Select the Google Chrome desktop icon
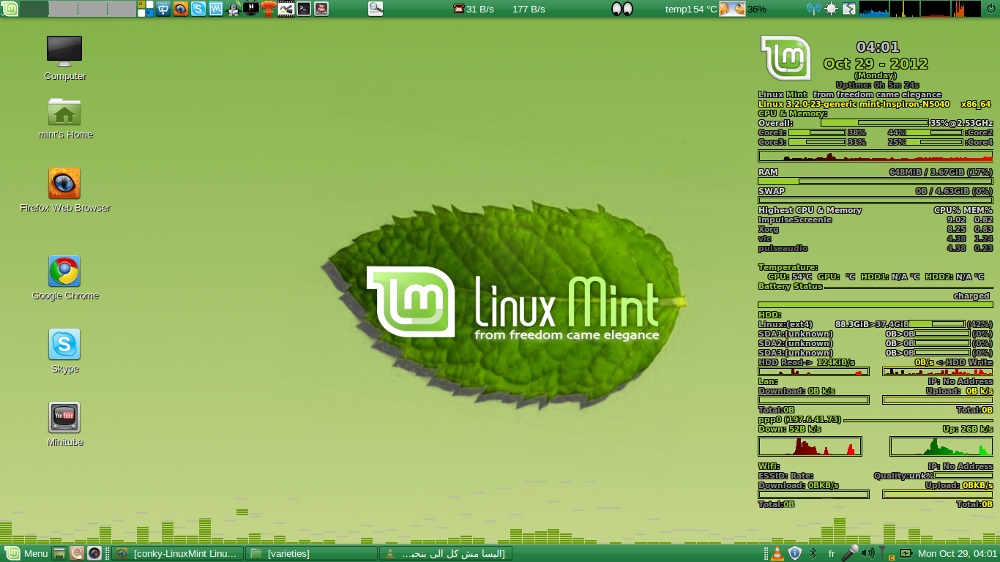This screenshot has width=1000, height=562. [65, 277]
